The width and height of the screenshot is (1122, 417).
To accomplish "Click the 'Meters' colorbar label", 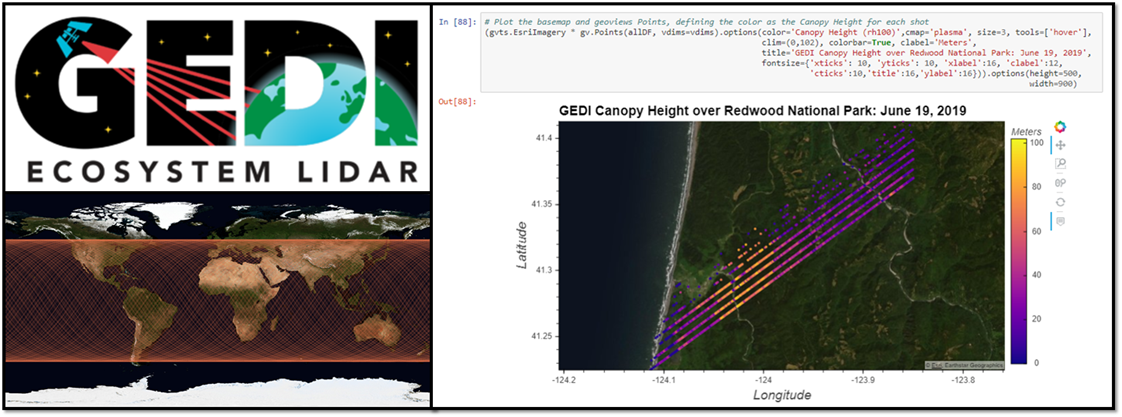I will (x=1026, y=132).
